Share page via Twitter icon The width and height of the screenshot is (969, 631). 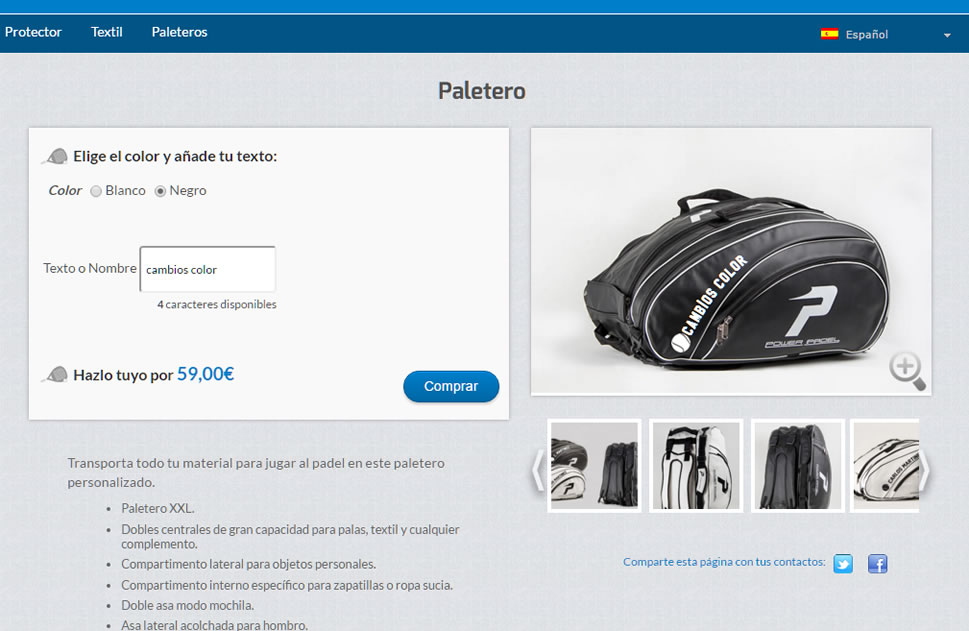coord(843,564)
